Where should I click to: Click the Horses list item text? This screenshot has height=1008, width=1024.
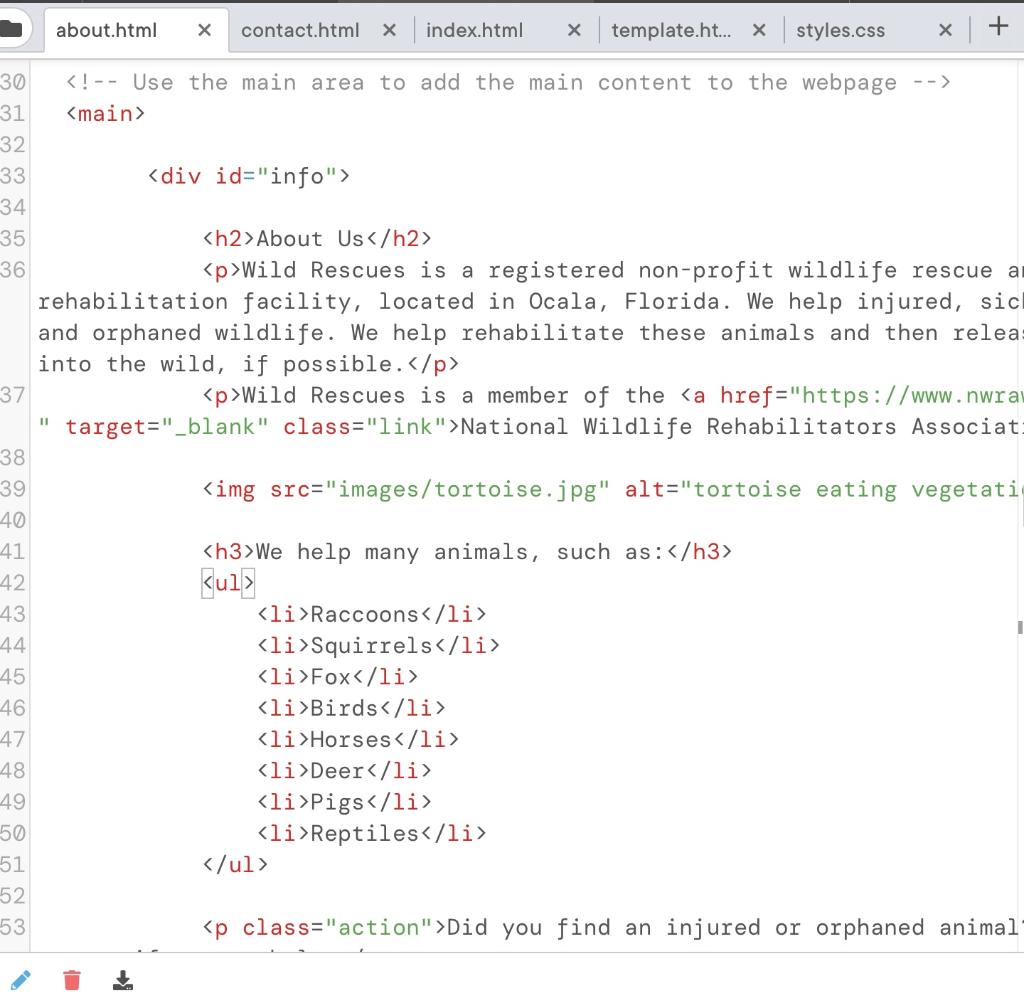point(351,740)
